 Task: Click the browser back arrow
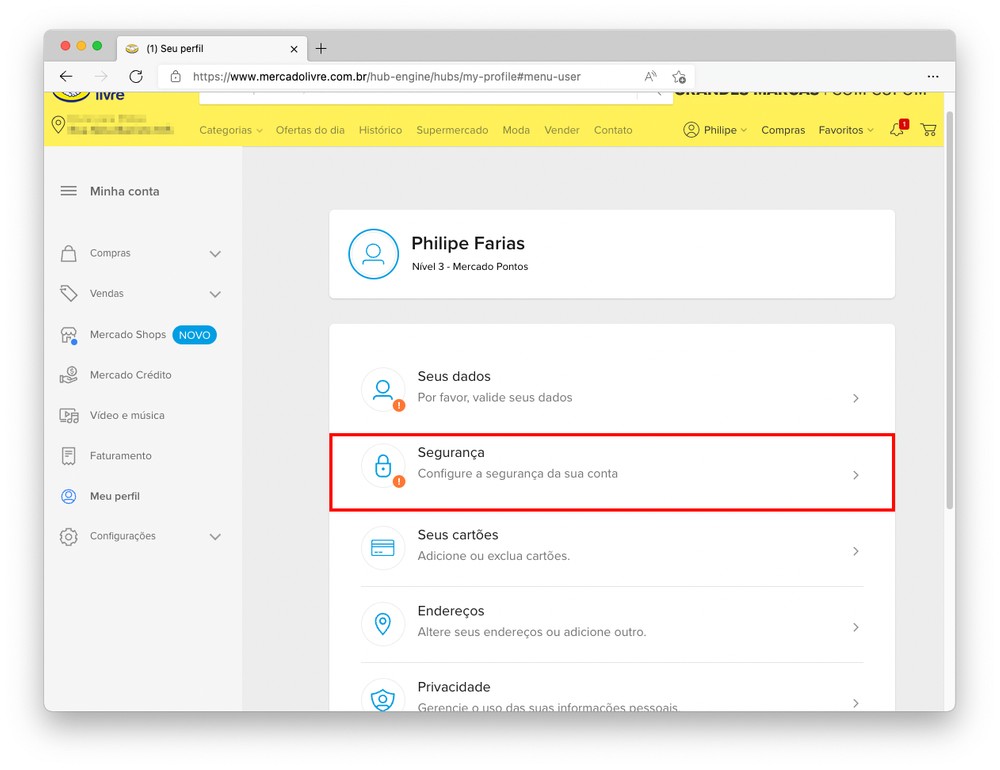point(66,76)
